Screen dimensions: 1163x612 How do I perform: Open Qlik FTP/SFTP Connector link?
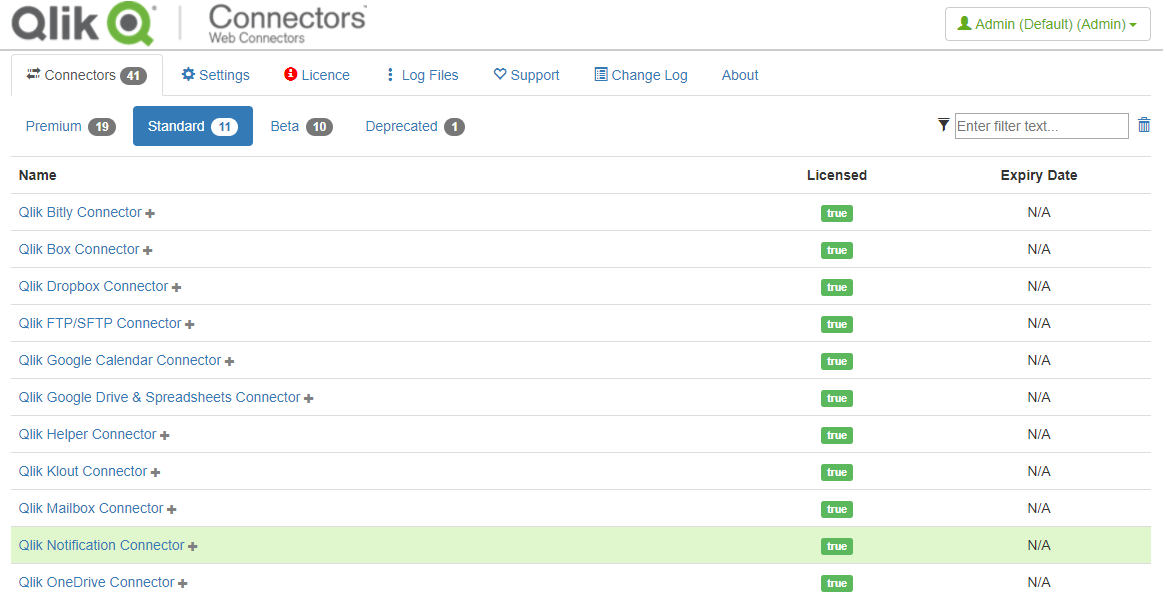click(x=100, y=323)
